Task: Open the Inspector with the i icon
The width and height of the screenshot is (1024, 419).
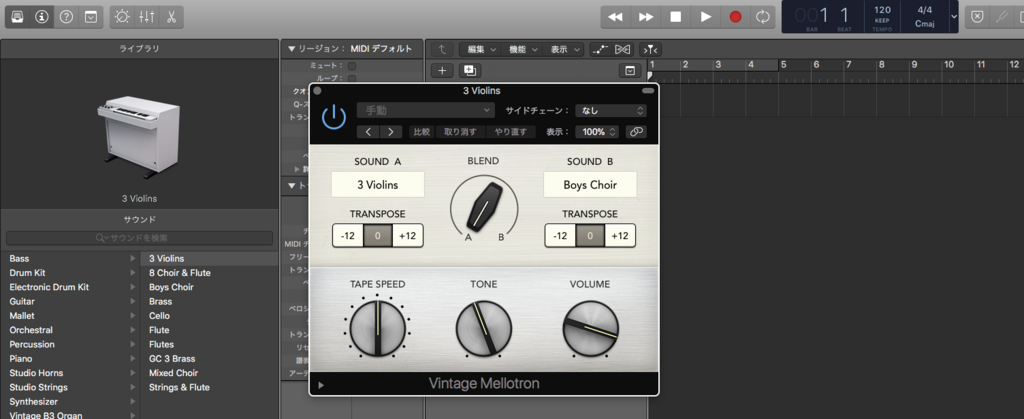Action: pos(42,17)
